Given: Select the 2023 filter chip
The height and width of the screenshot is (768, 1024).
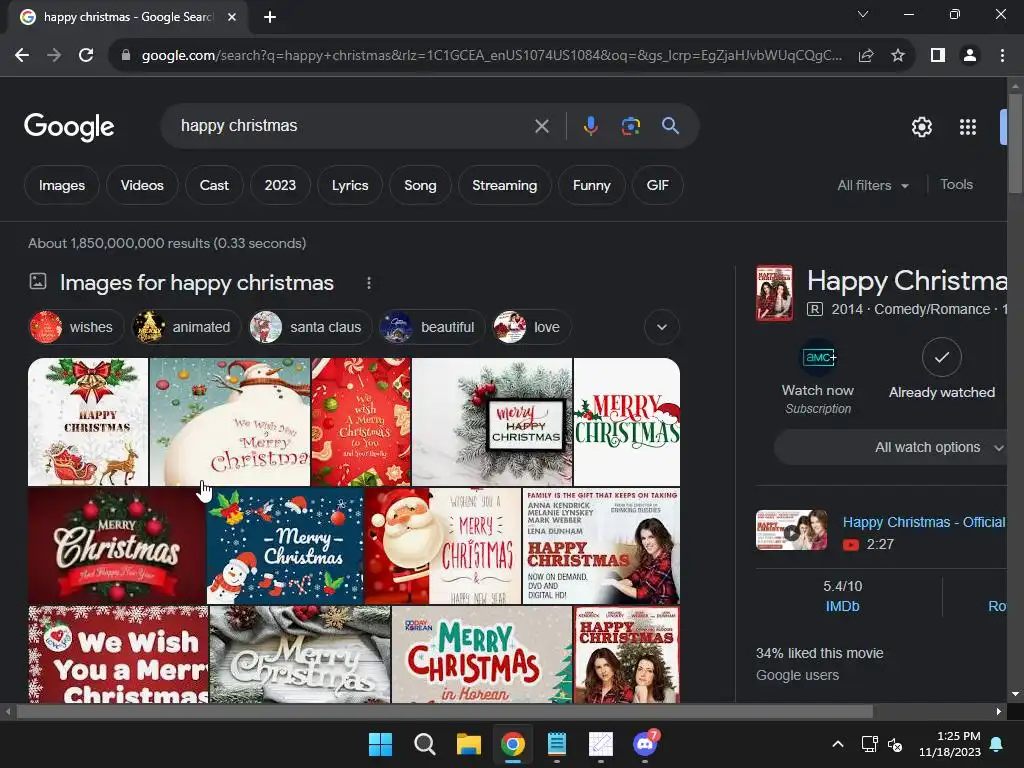Looking at the screenshot, I should coord(280,185).
